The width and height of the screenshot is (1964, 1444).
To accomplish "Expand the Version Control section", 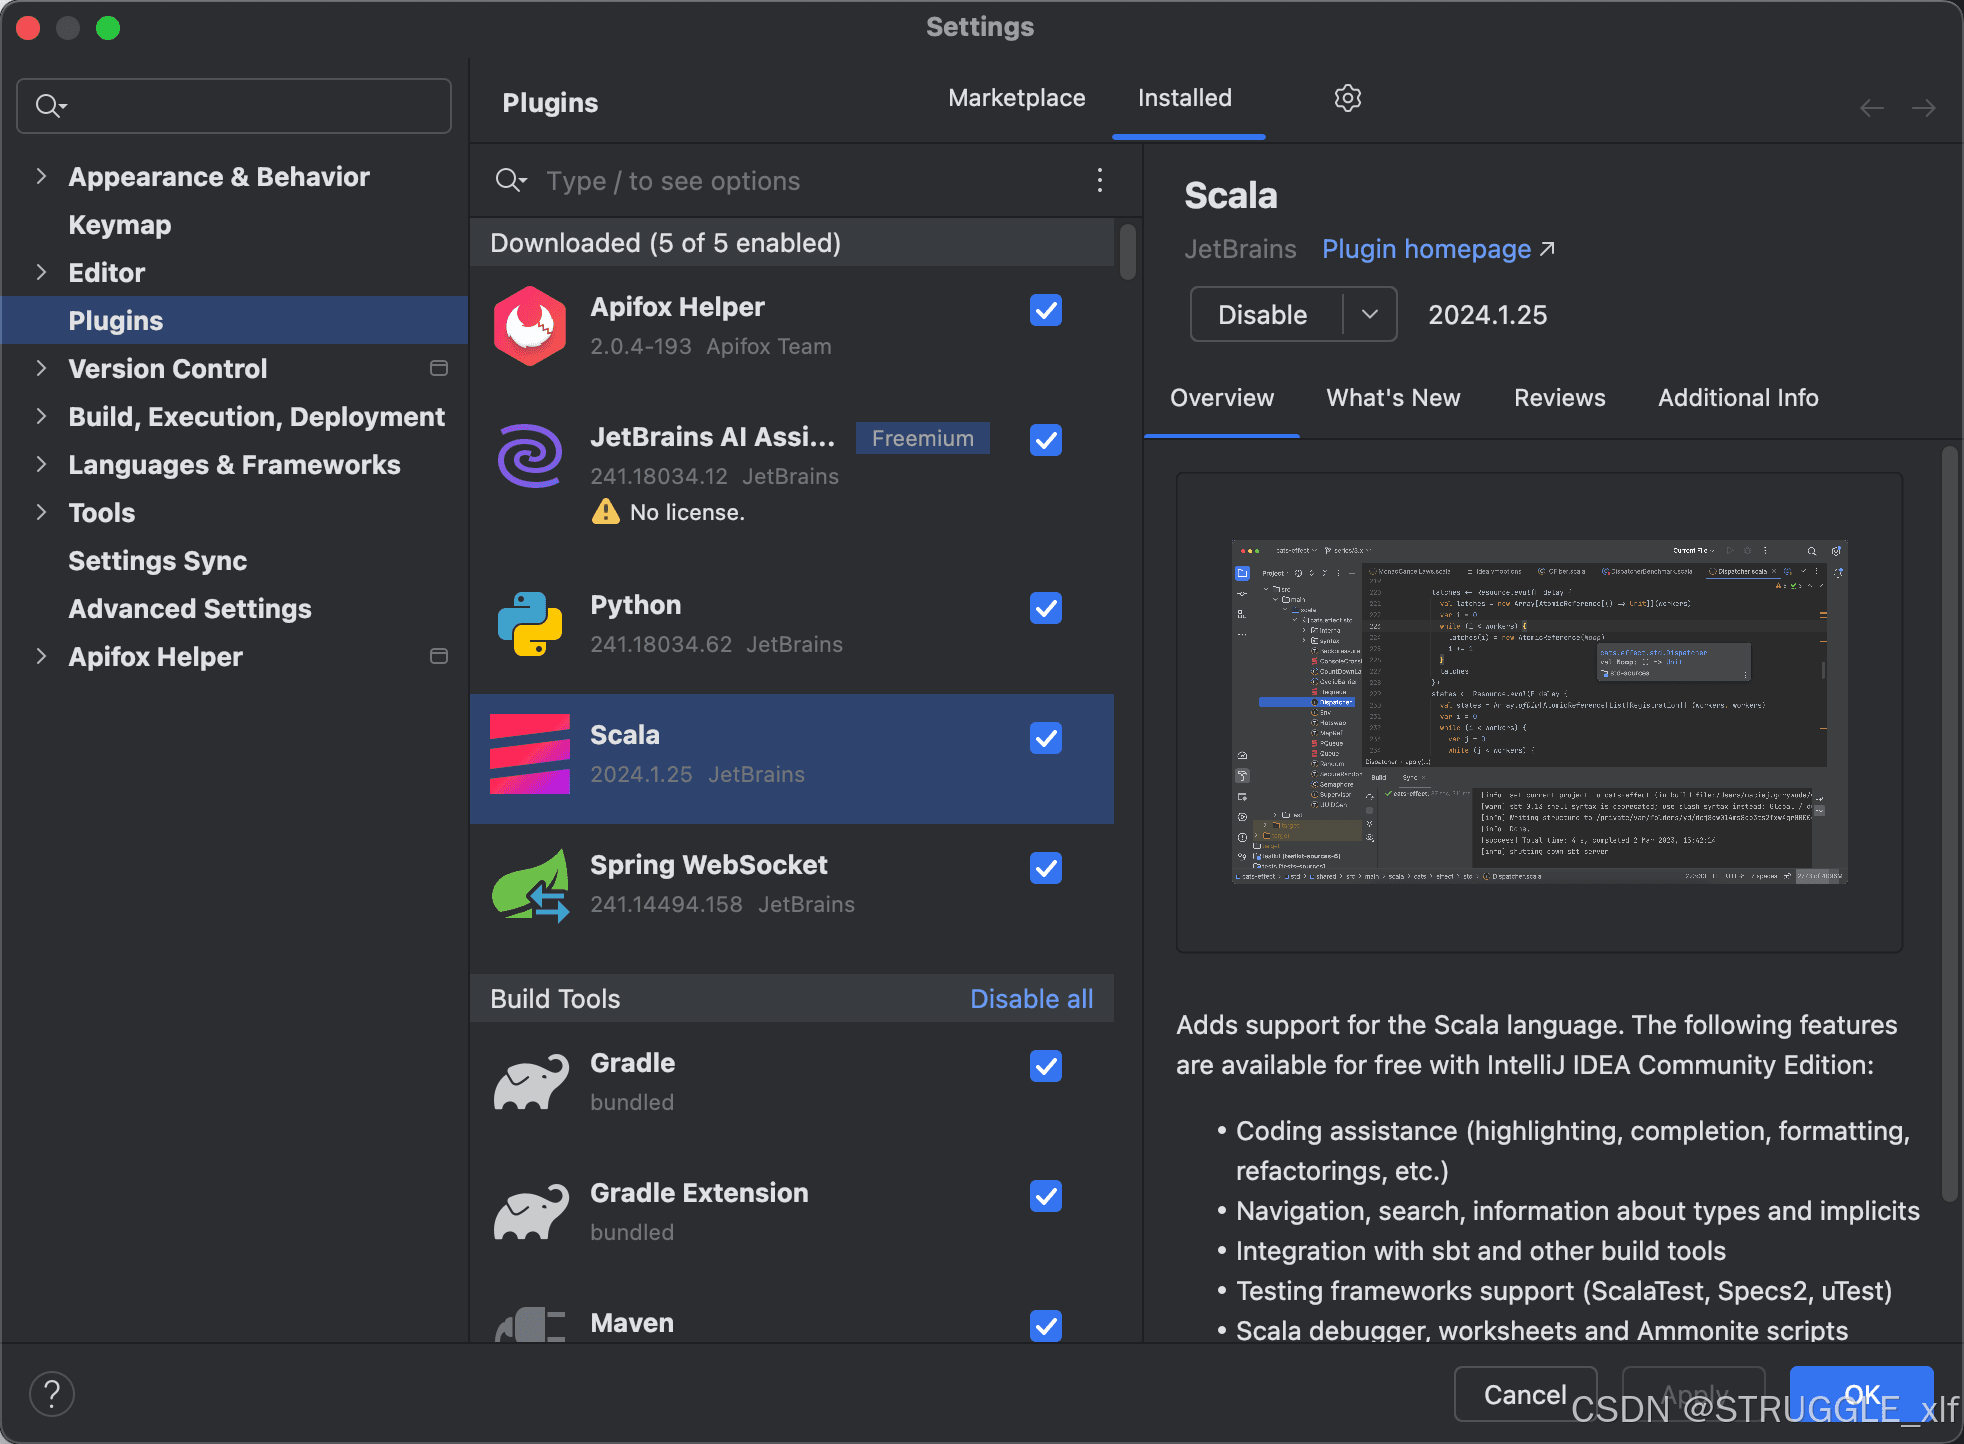I will pyautogui.click(x=41, y=368).
